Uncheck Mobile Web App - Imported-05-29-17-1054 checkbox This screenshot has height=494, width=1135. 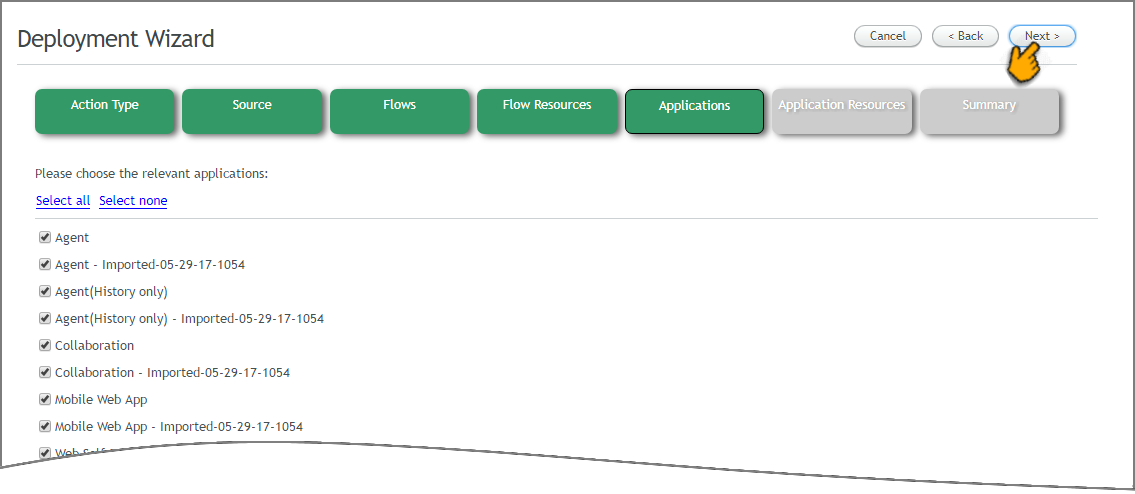(x=45, y=426)
